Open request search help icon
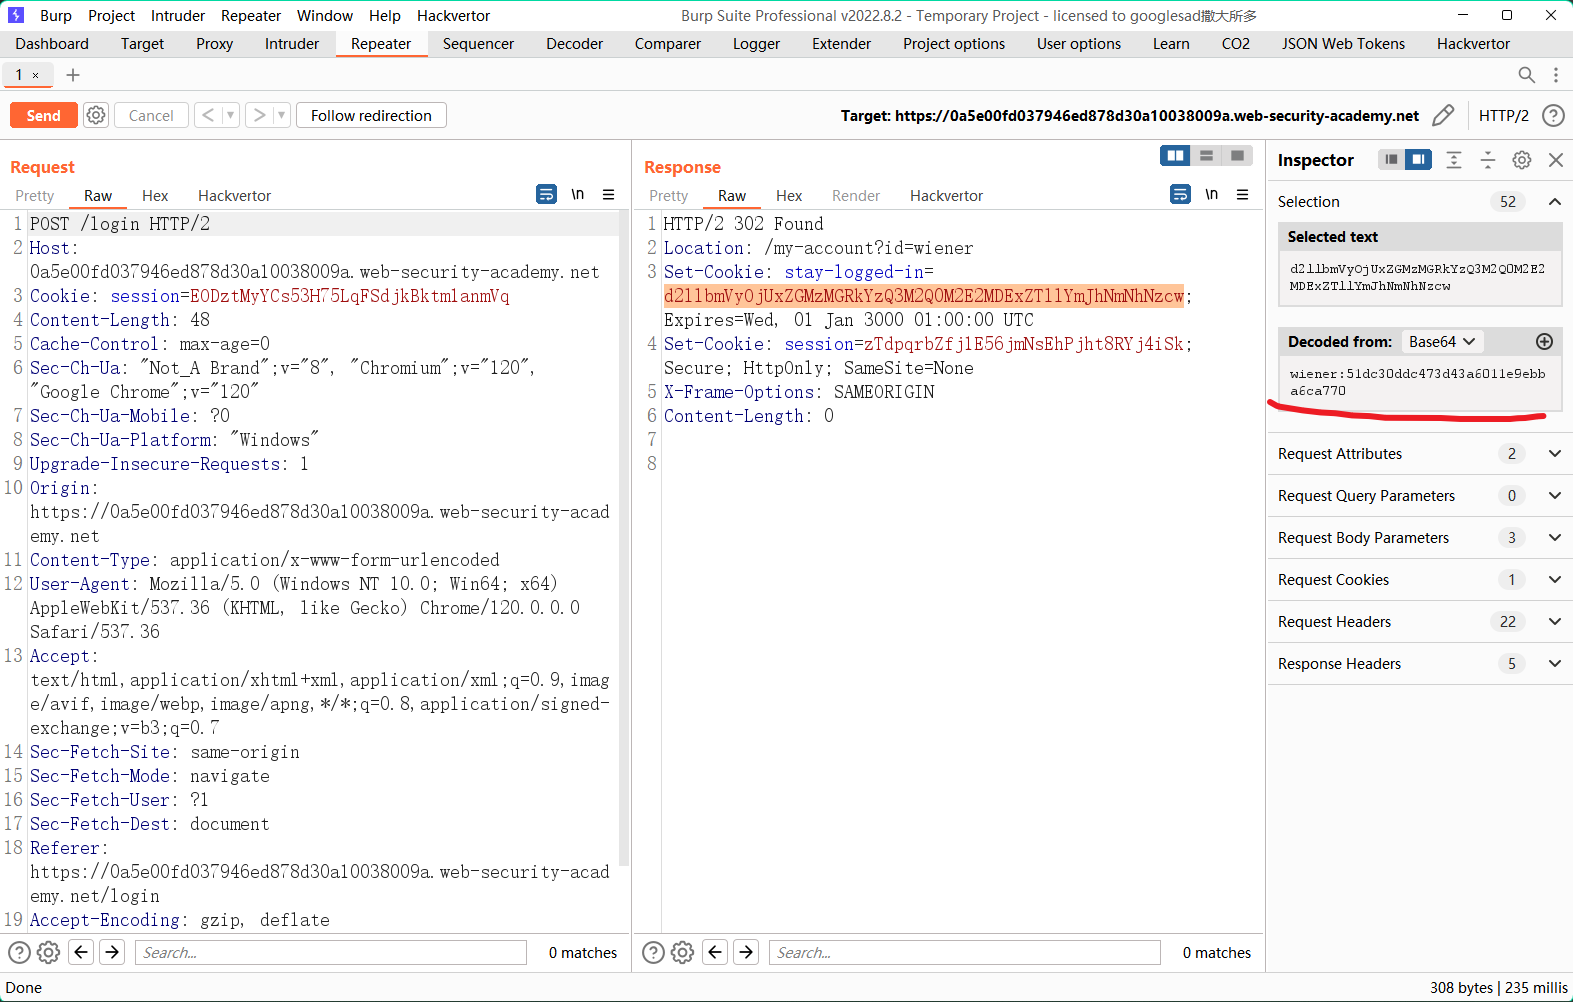Image resolution: width=1573 pixels, height=1002 pixels. click(x=19, y=952)
